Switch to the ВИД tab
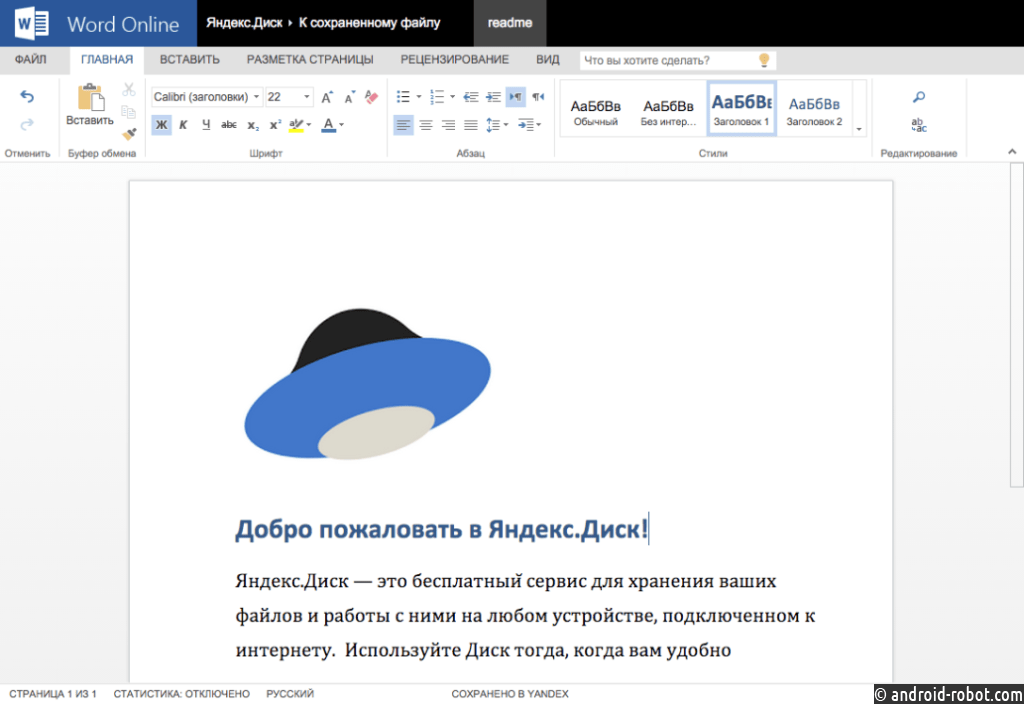This screenshot has width=1024, height=704. pos(548,59)
